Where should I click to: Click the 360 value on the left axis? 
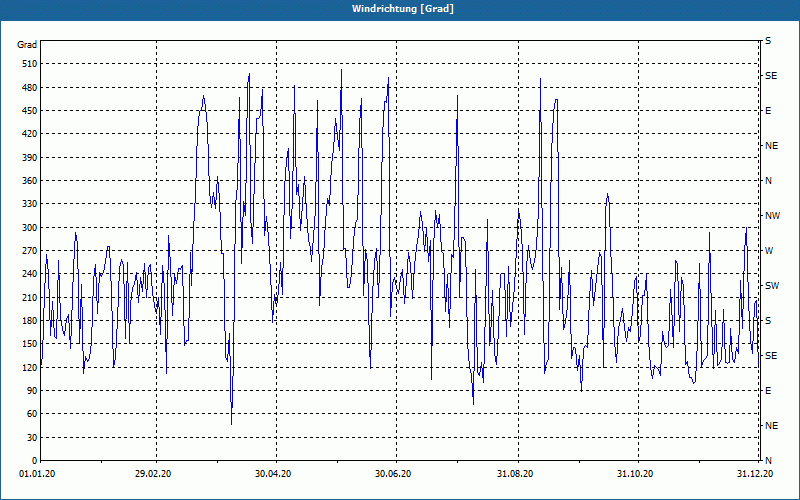[x=31, y=181]
